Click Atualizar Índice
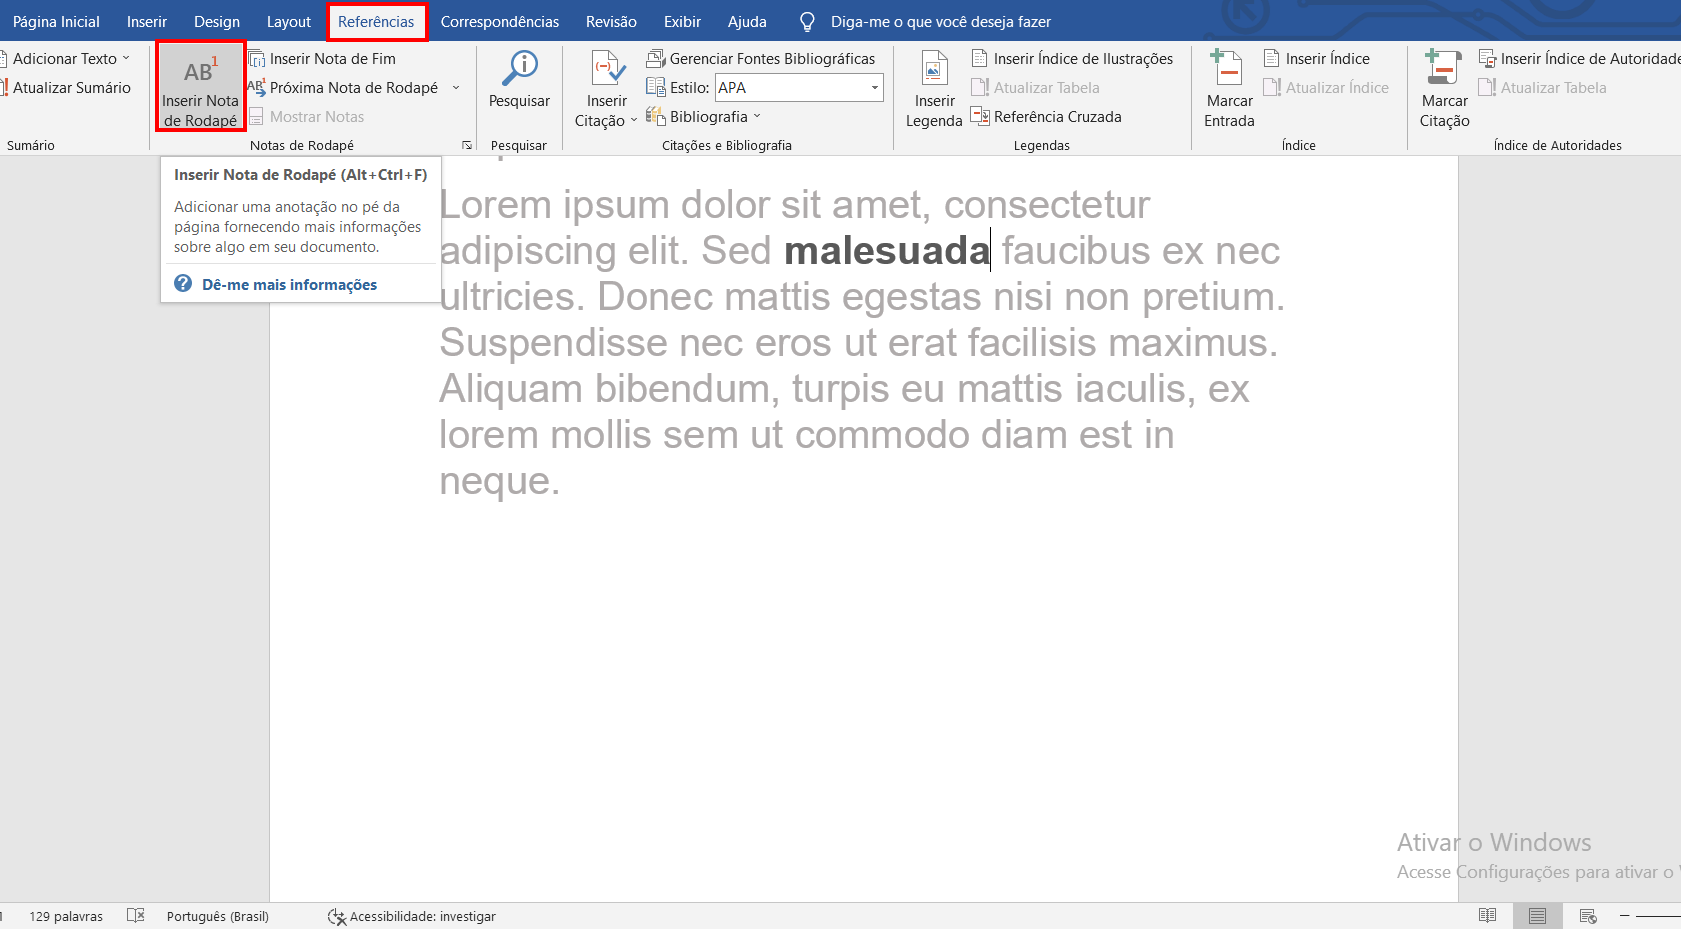Image resolution: width=1681 pixels, height=929 pixels. 1326,88
